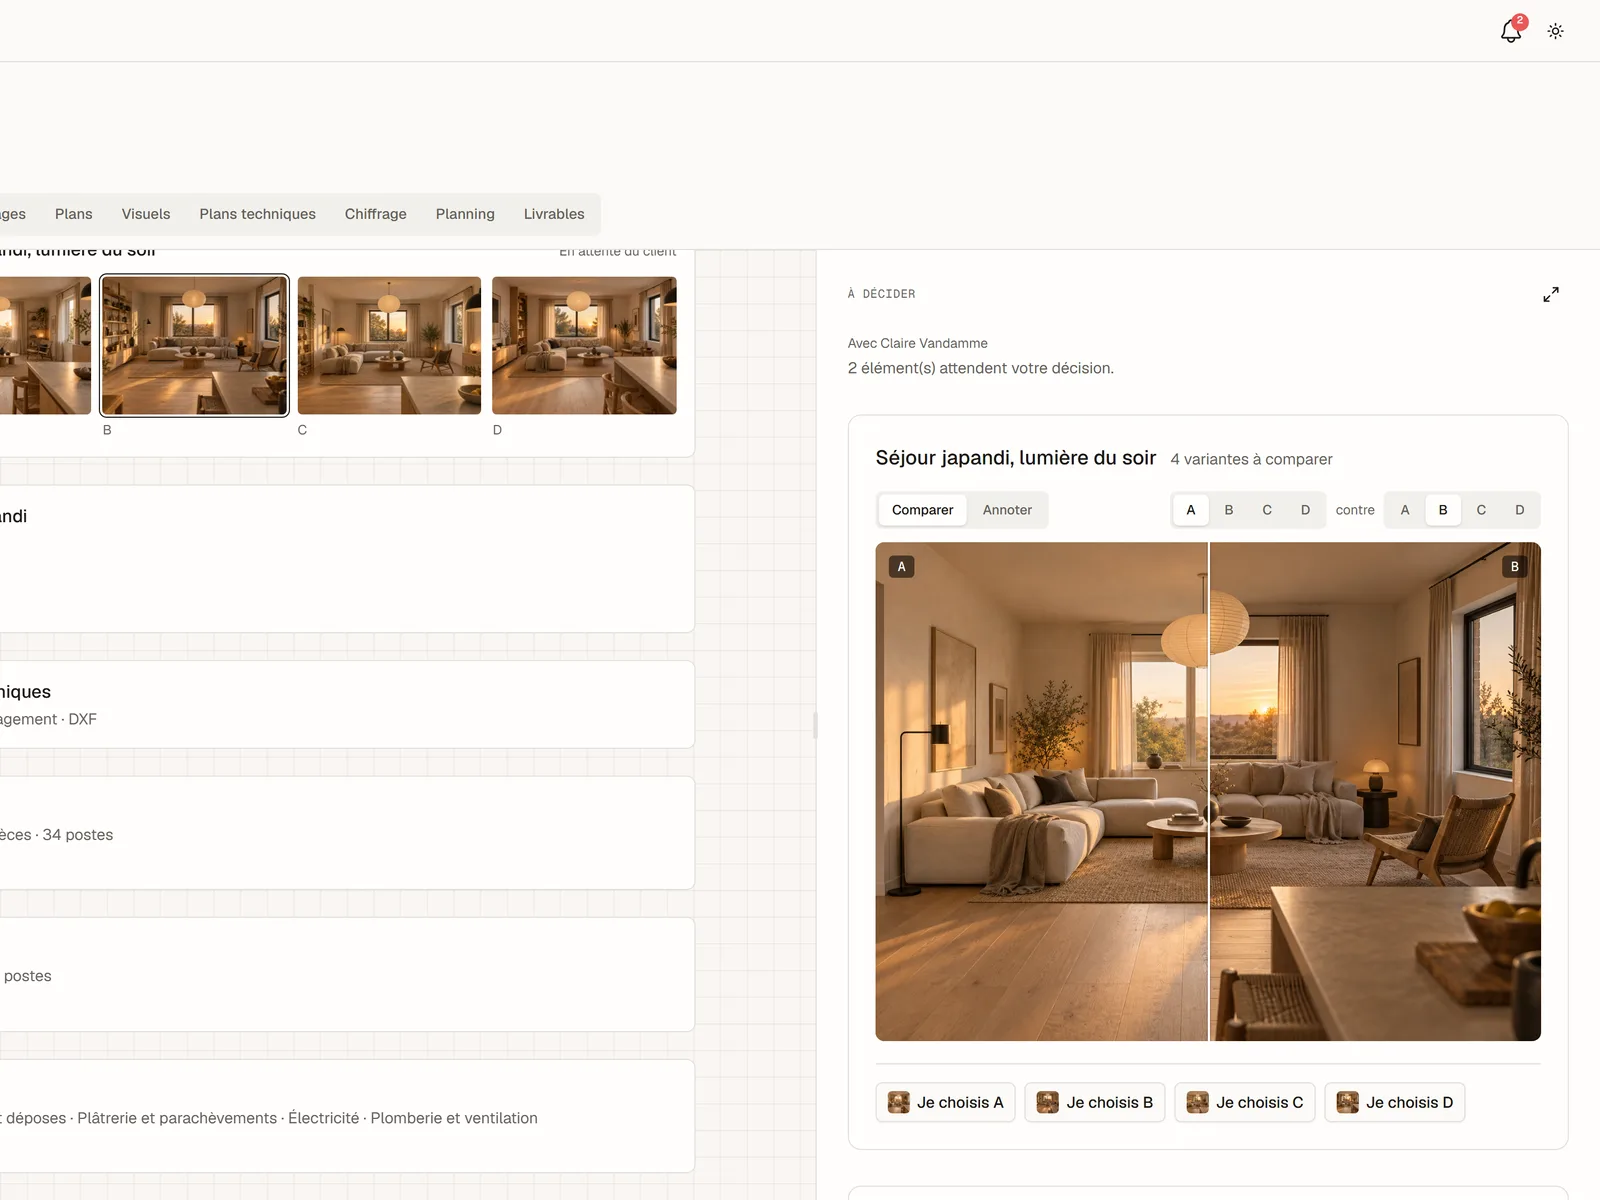Switch to Plans techniques tab
The width and height of the screenshot is (1600, 1200).
[257, 214]
